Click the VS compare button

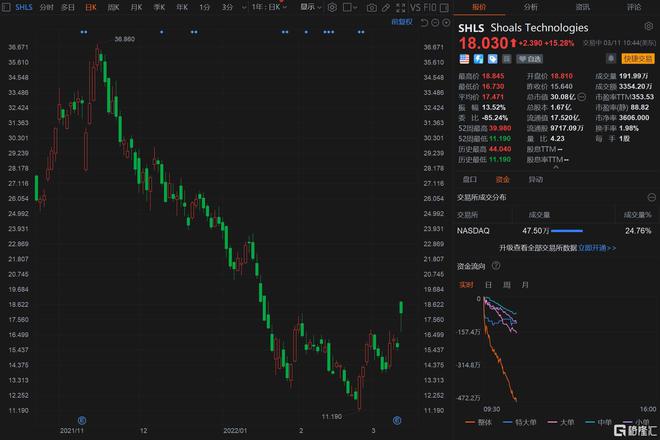(x=415, y=8)
